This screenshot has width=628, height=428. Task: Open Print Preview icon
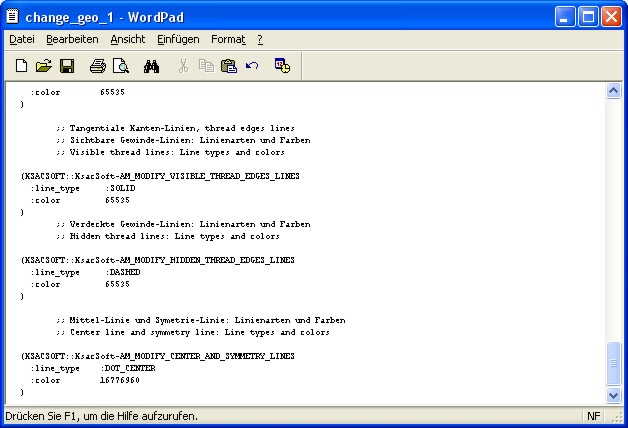[x=121, y=66]
